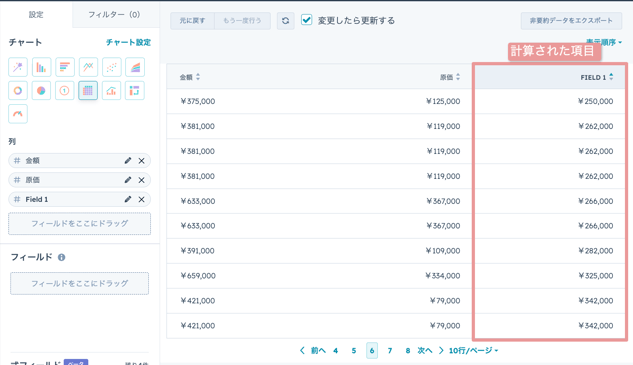Sort by FIELD 1 column header
The image size is (633, 365).
click(x=597, y=77)
